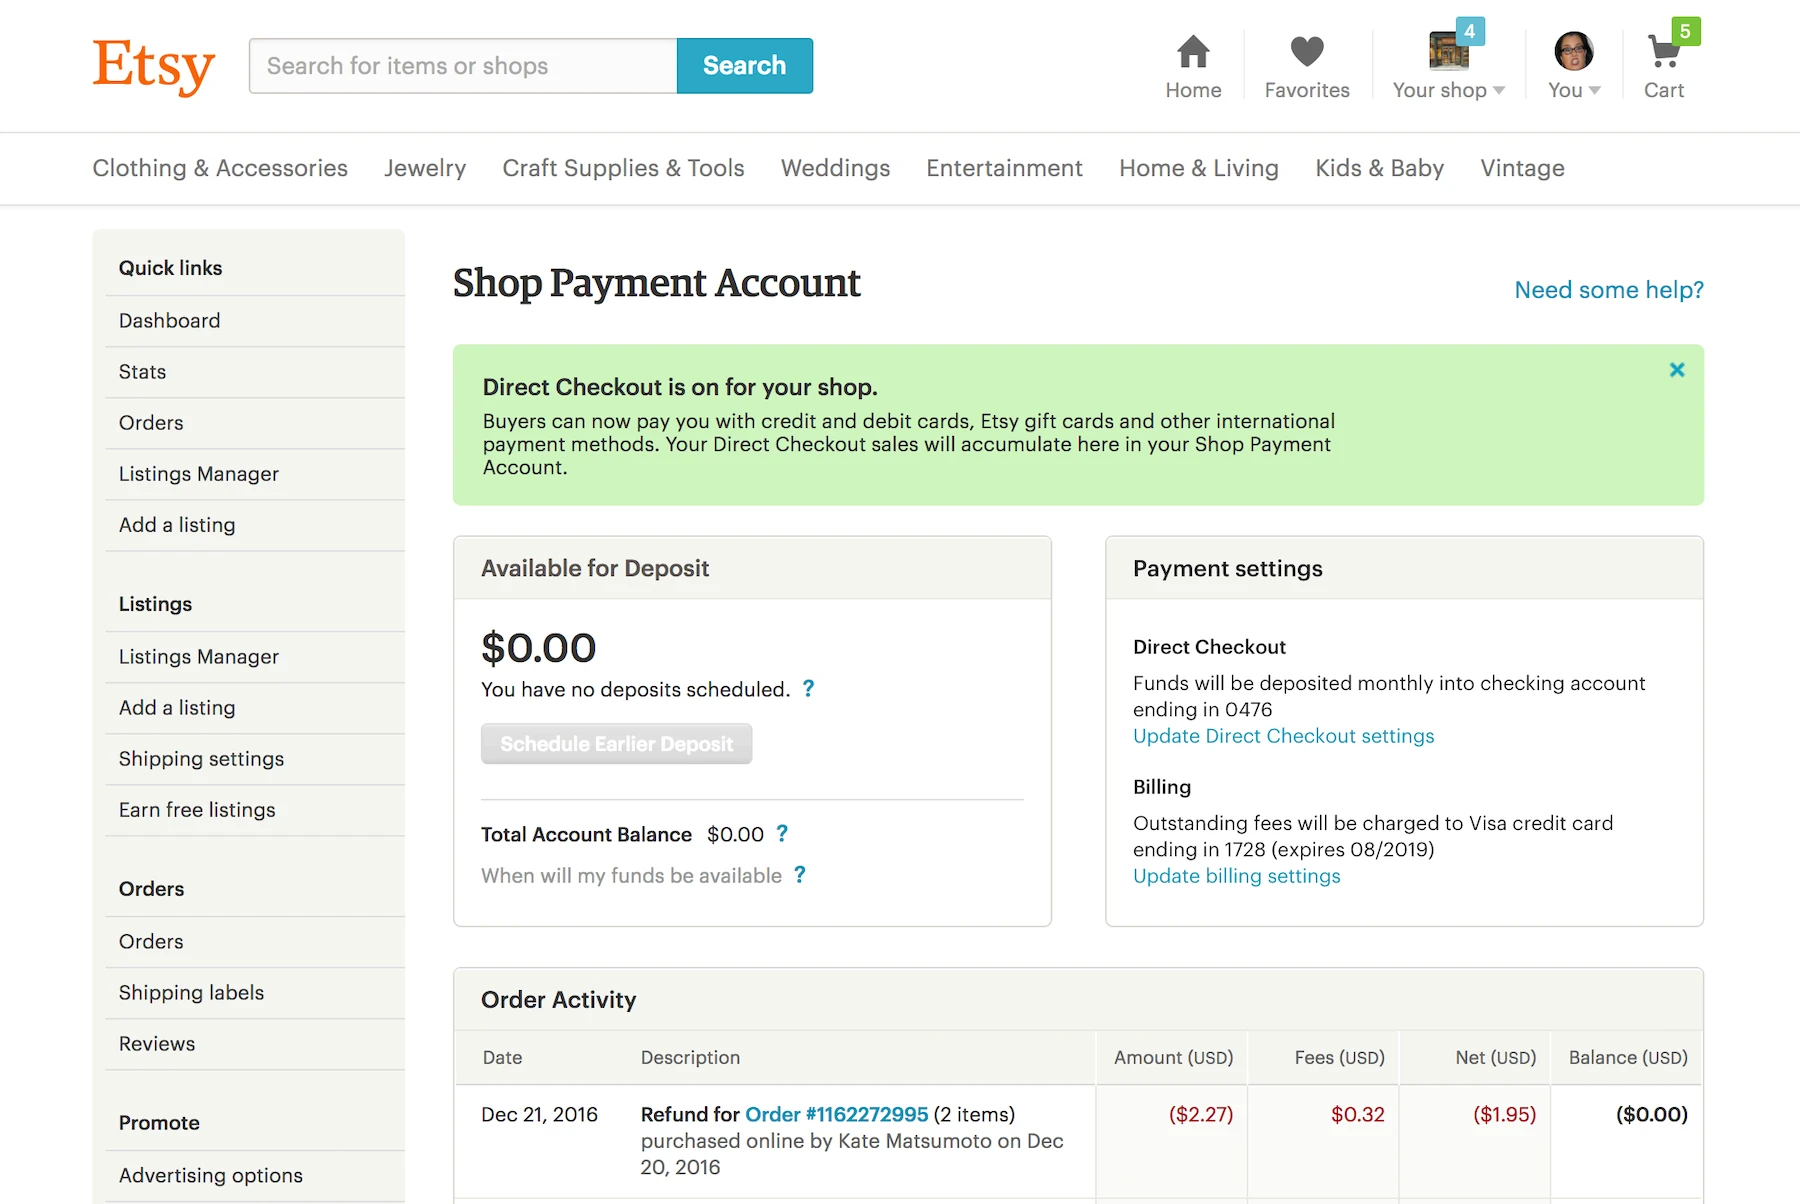
Task: Open When will my funds be available help
Action: point(799,875)
